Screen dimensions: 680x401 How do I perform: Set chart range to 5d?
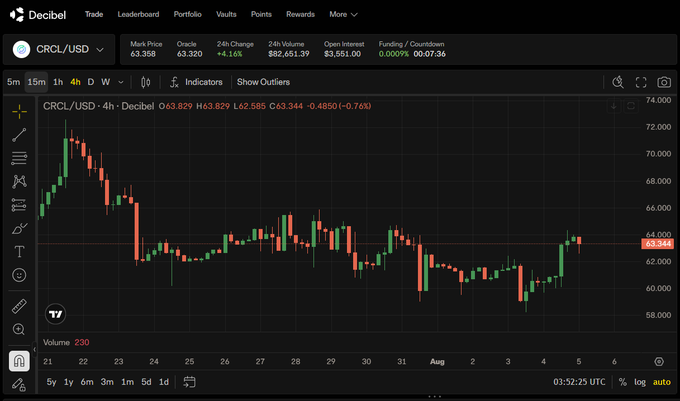click(147, 382)
